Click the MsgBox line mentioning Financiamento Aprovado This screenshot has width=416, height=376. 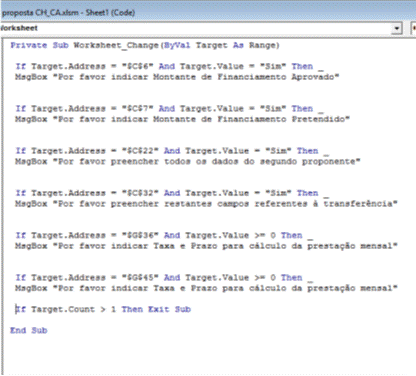pyautogui.click(x=177, y=77)
